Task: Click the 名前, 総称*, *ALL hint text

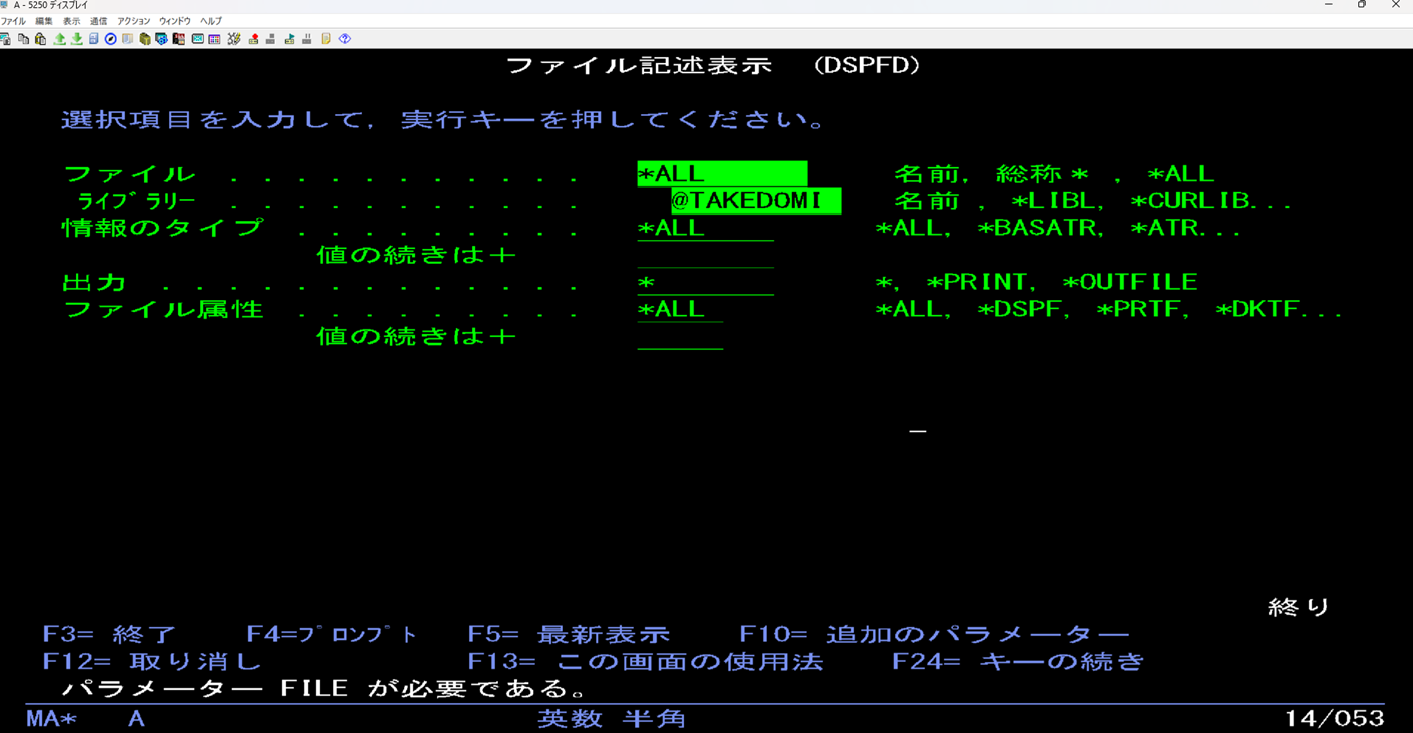Action: (1053, 174)
